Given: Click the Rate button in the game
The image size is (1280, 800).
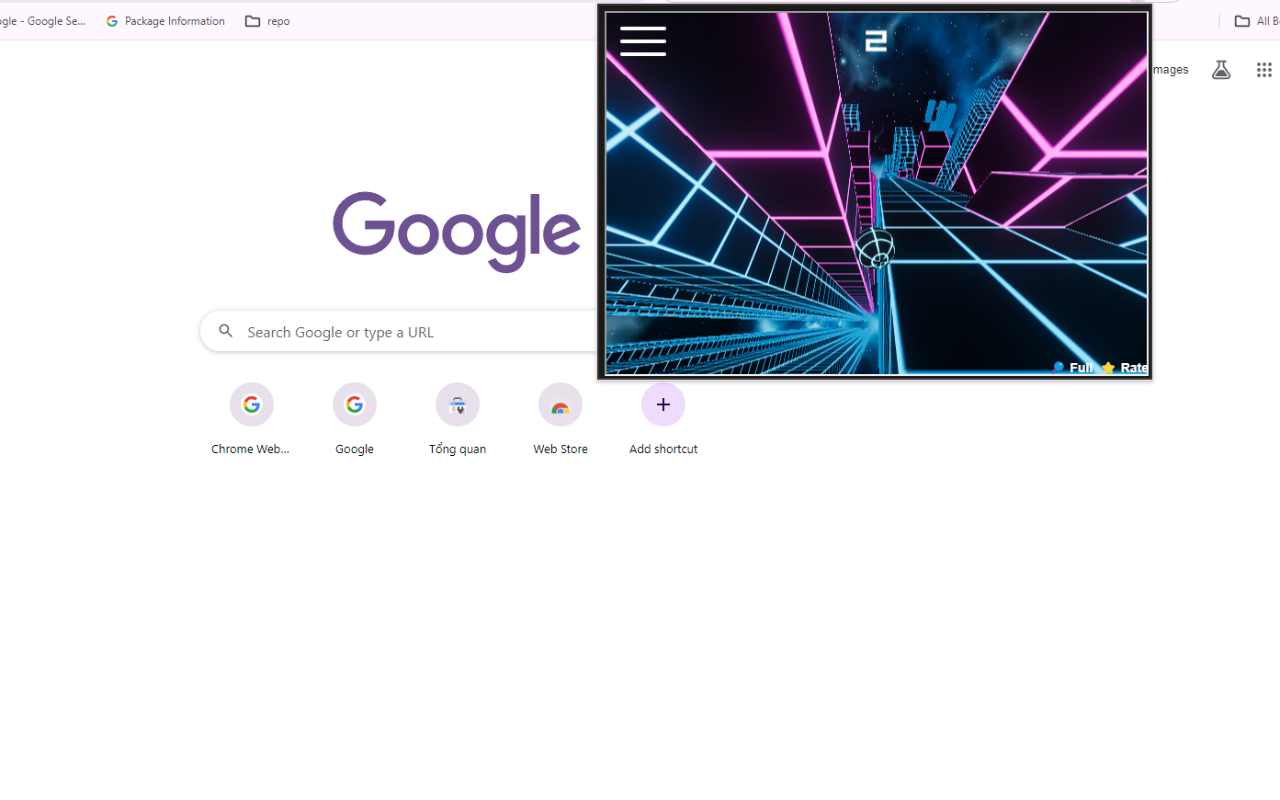Looking at the screenshot, I should tap(1124, 368).
